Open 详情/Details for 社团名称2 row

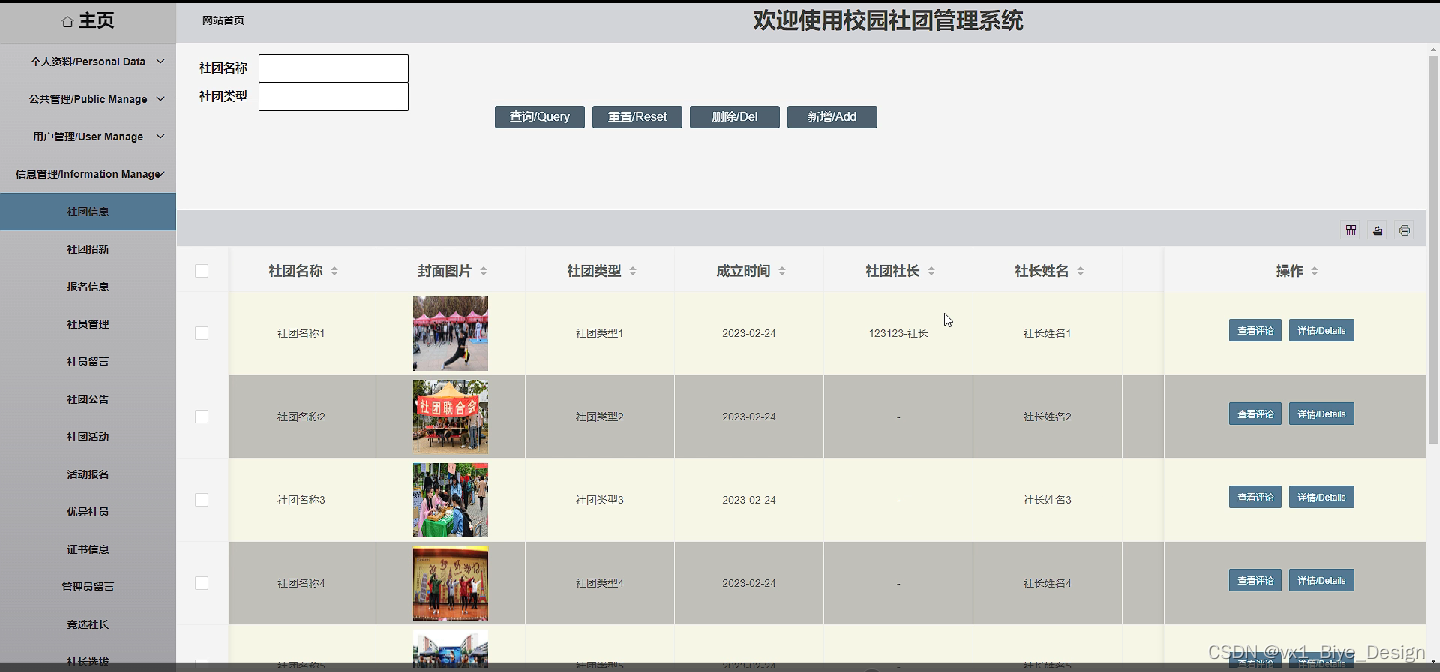(x=1321, y=414)
